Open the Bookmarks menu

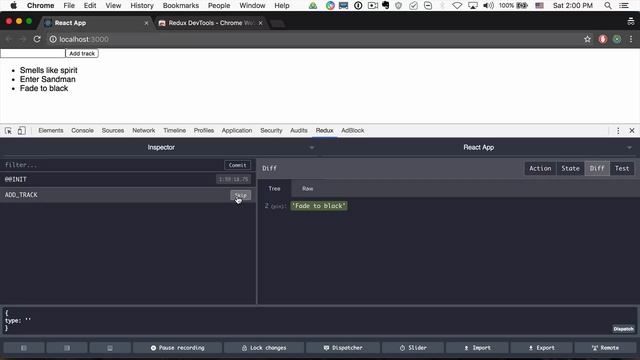click(x=180, y=5)
